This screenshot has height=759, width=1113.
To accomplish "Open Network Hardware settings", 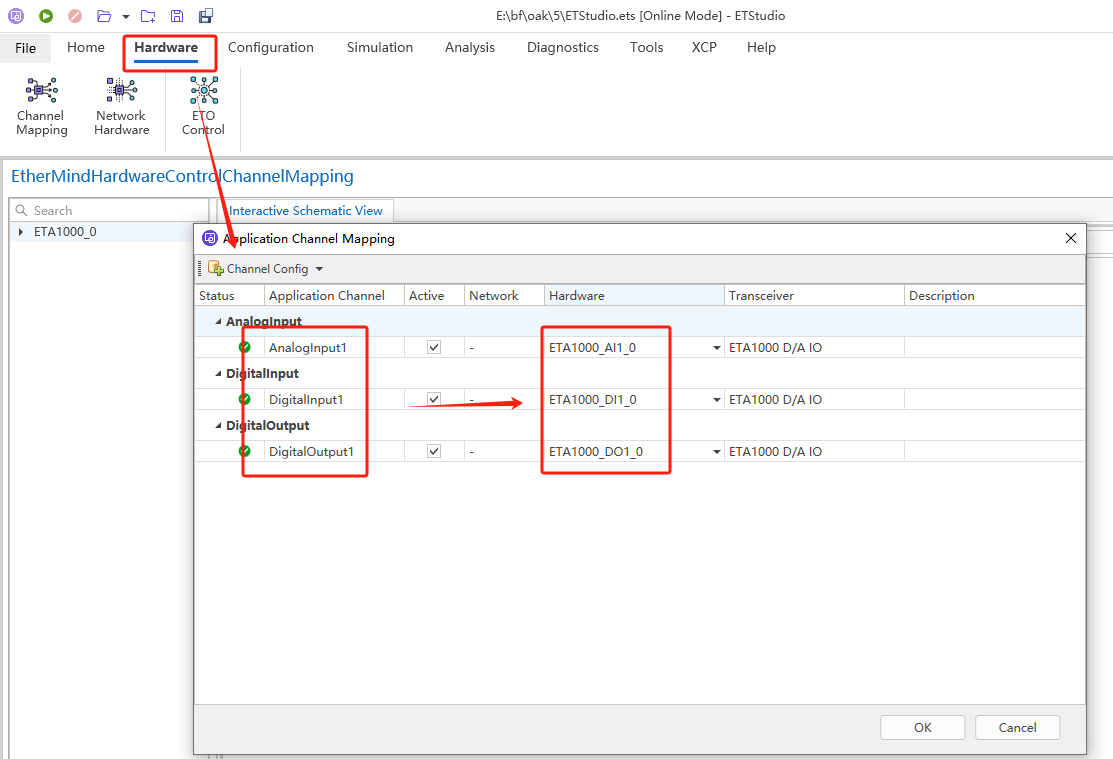I will (122, 106).
